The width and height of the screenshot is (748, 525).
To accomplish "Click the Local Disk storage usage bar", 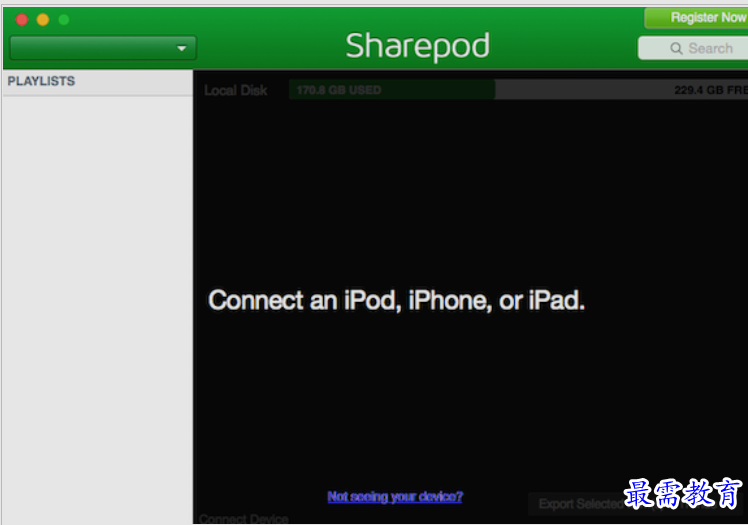I will (x=519, y=90).
